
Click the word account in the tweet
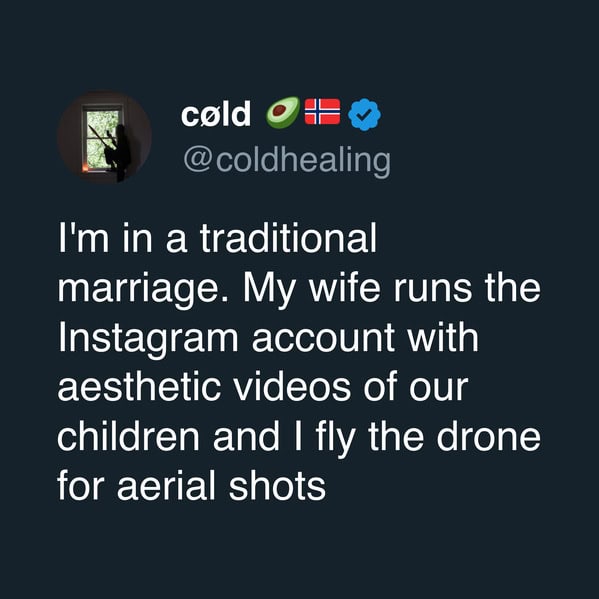[x=323, y=338]
